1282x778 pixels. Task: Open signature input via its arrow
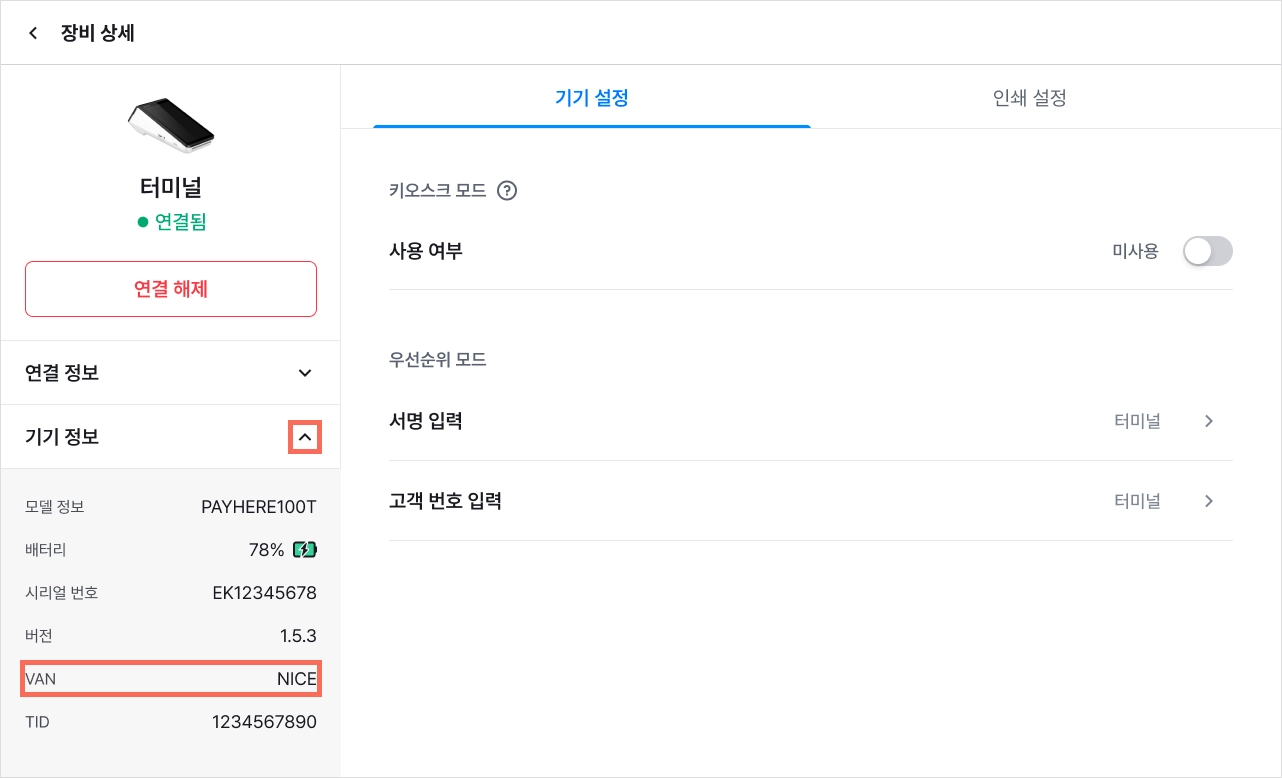pyautogui.click(x=1209, y=421)
